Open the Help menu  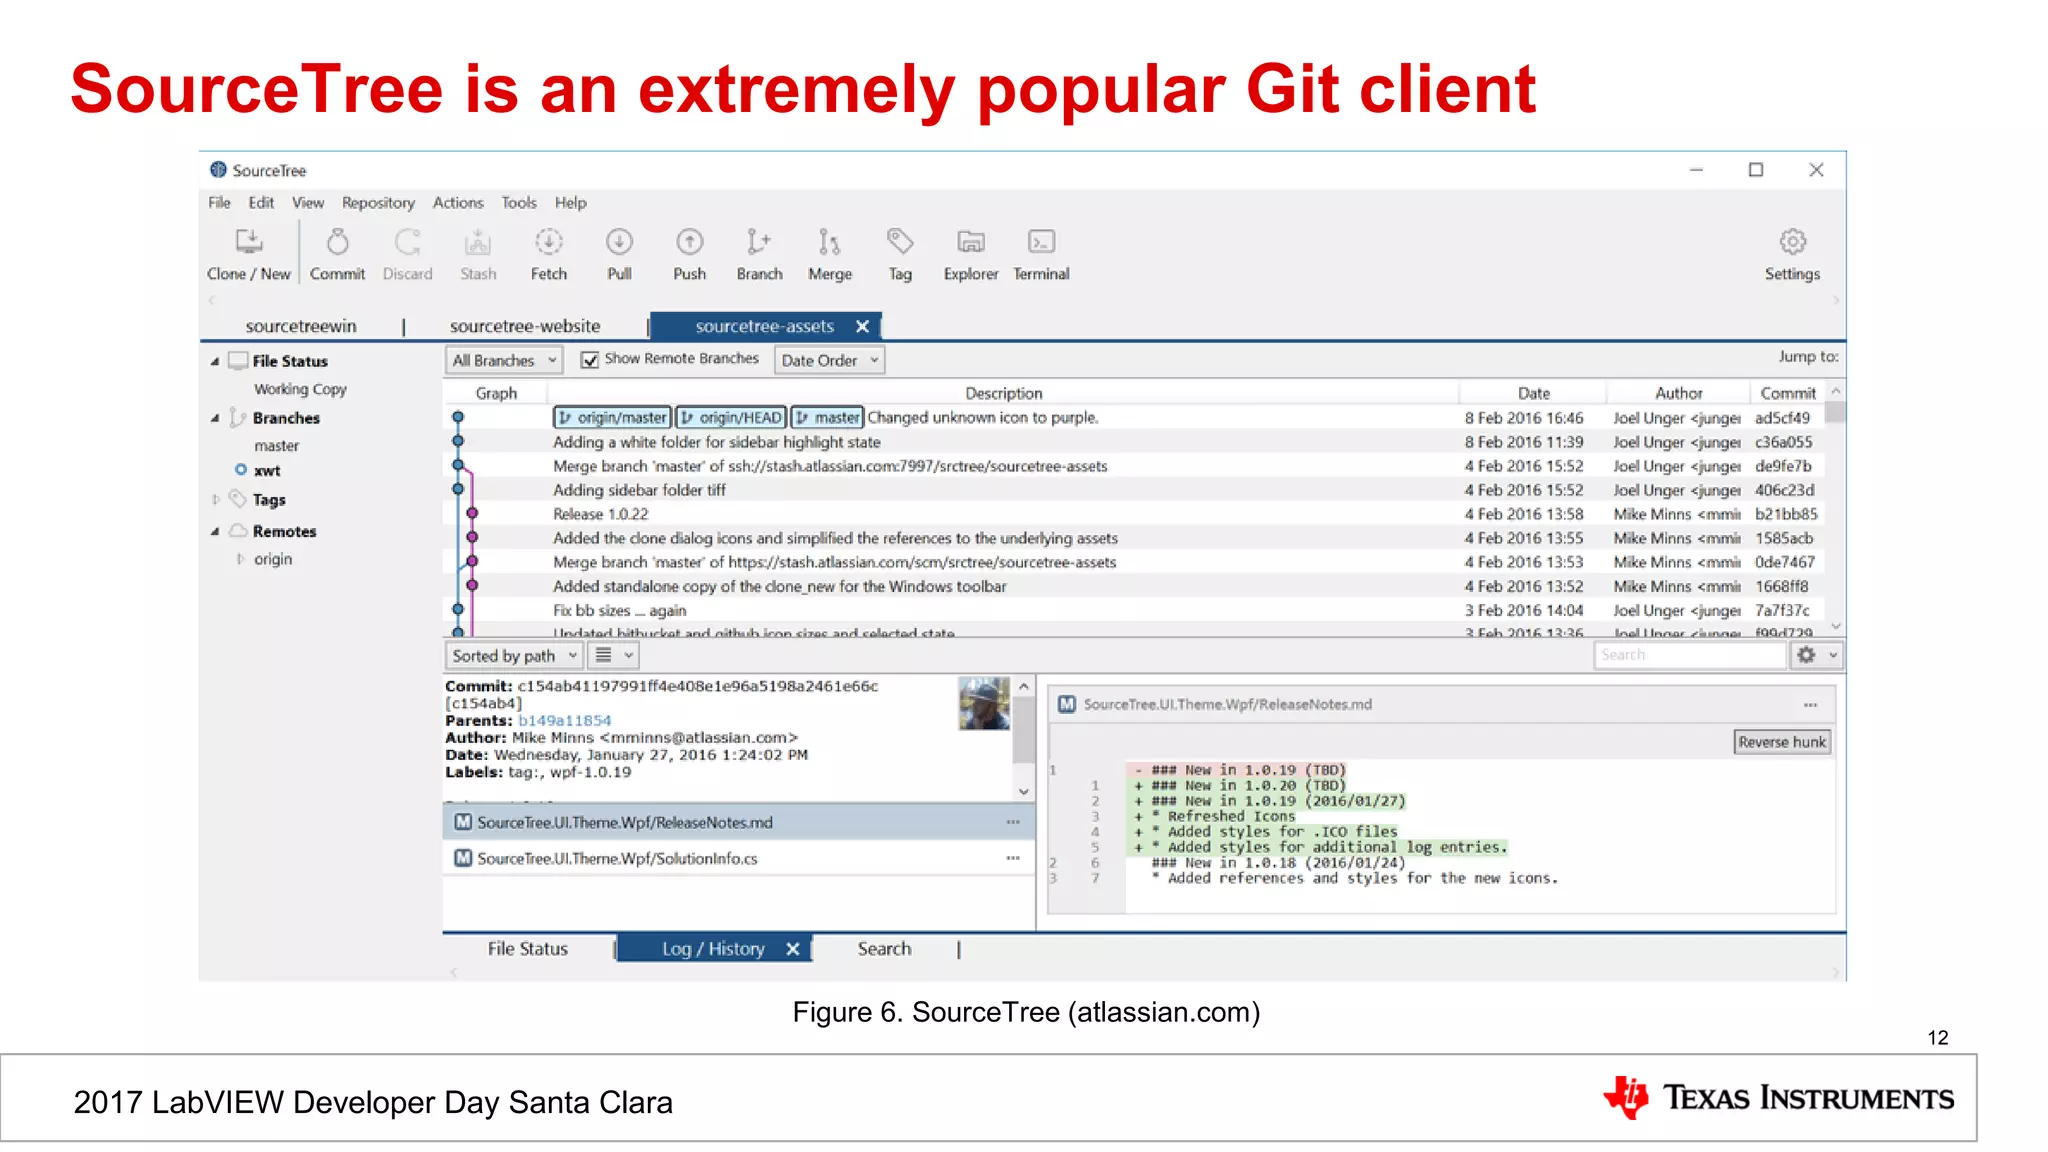coord(571,203)
